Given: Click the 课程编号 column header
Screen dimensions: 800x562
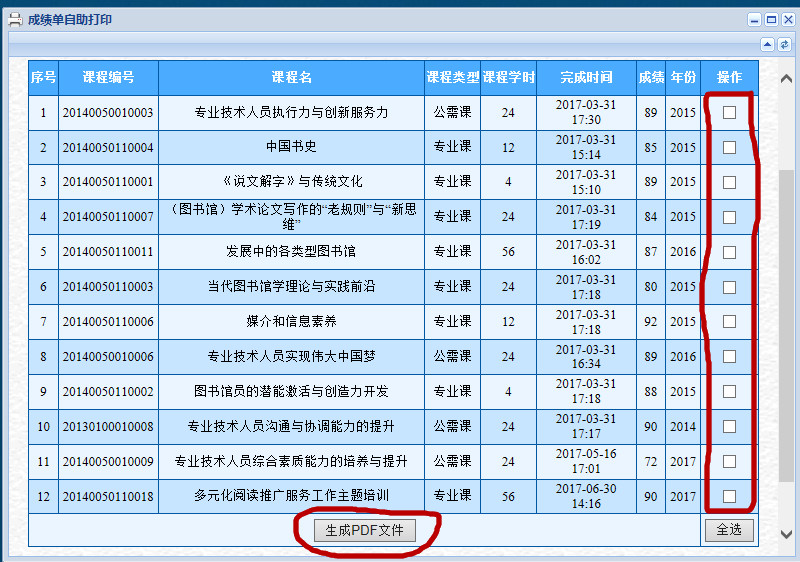Looking at the screenshot, I should 108,78.
